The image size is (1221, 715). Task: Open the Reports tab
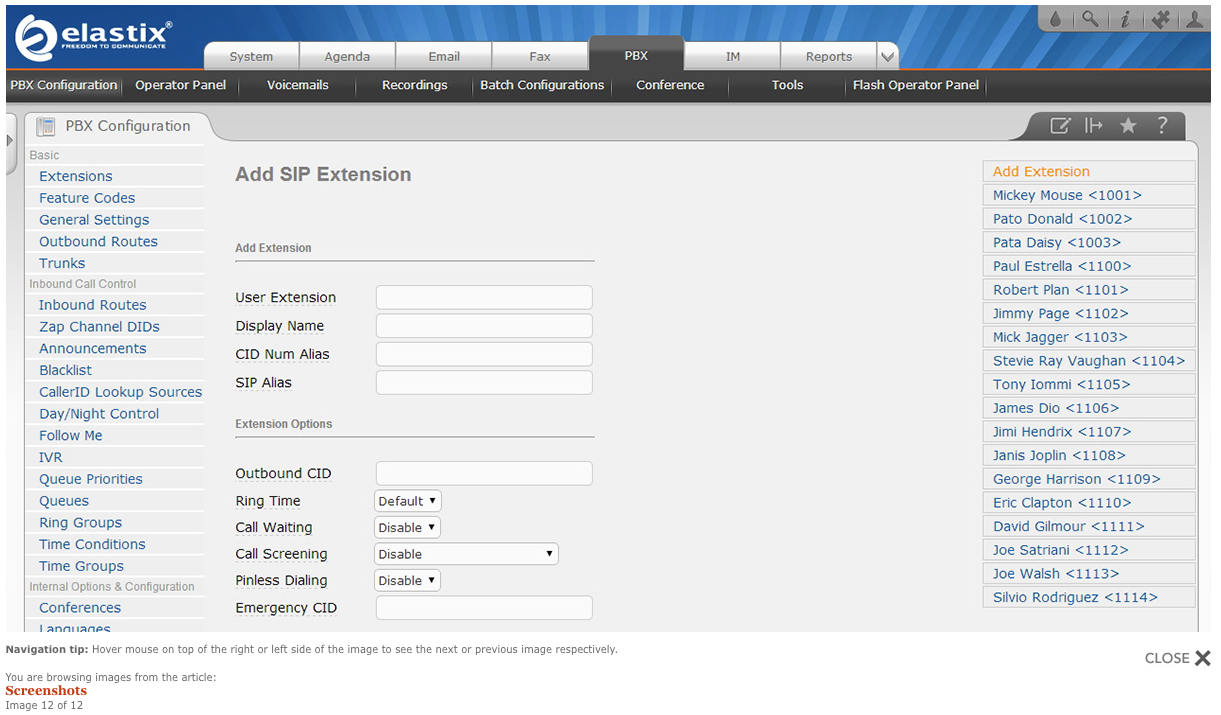point(829,57)
